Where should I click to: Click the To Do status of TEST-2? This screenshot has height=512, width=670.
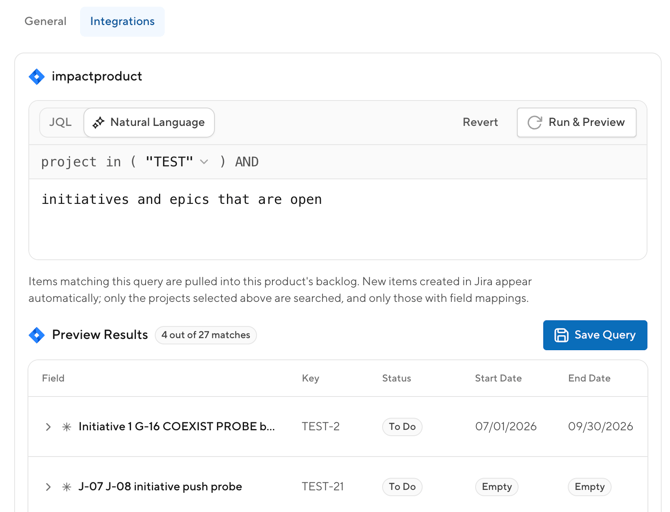pyautogui.click(x=402, y=427)
